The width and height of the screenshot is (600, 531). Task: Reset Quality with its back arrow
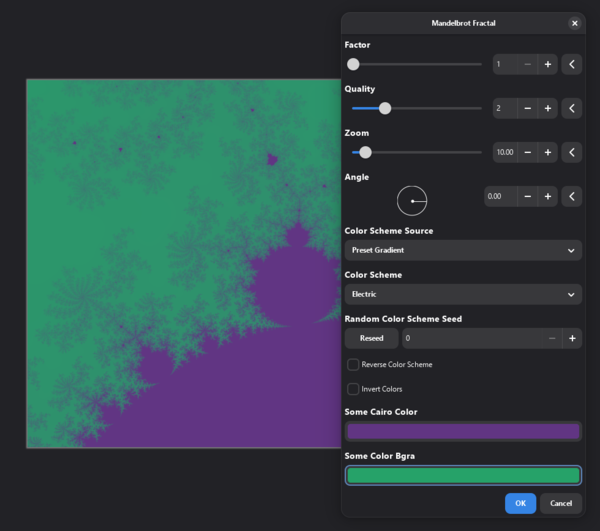tap(571, 108)
